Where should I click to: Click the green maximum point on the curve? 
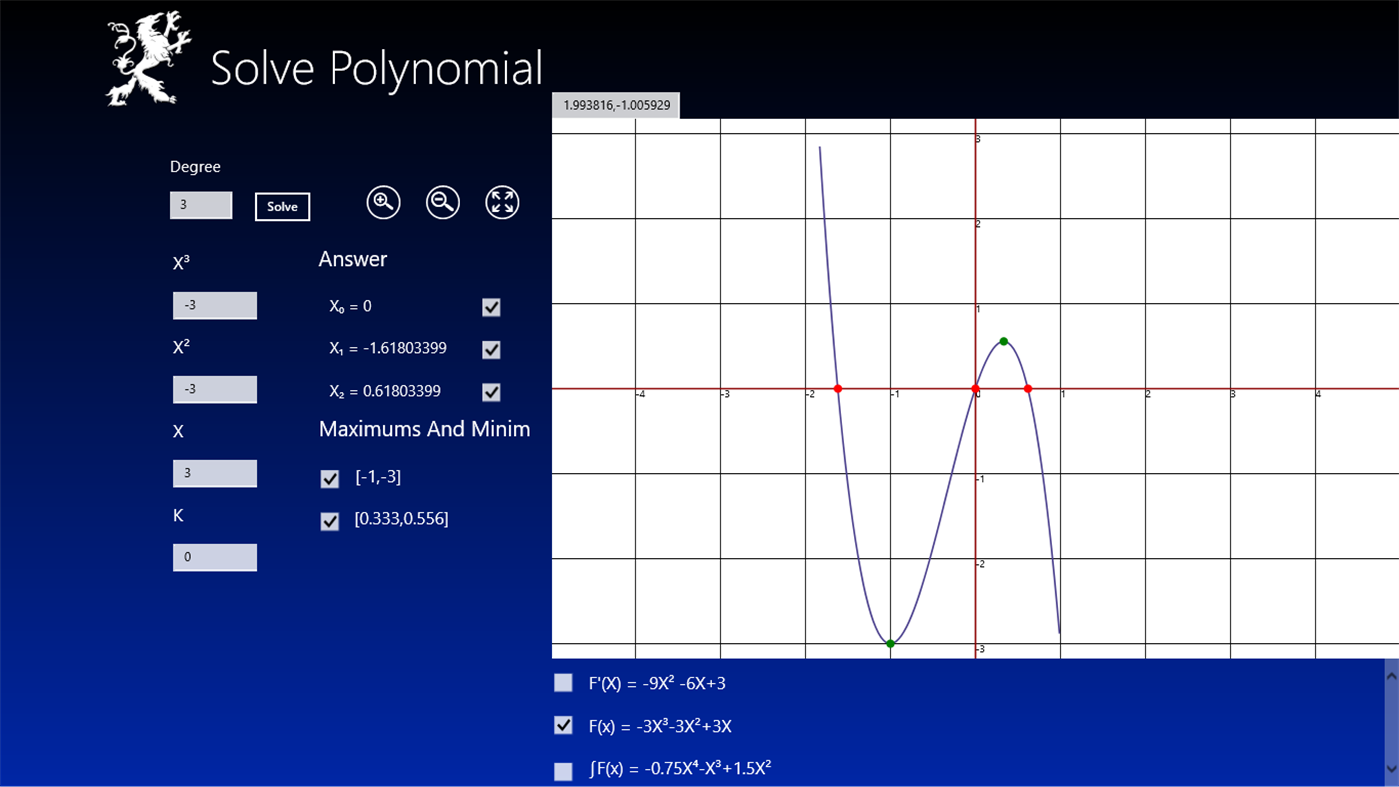pyautogui.click(x=1003, y=341)
